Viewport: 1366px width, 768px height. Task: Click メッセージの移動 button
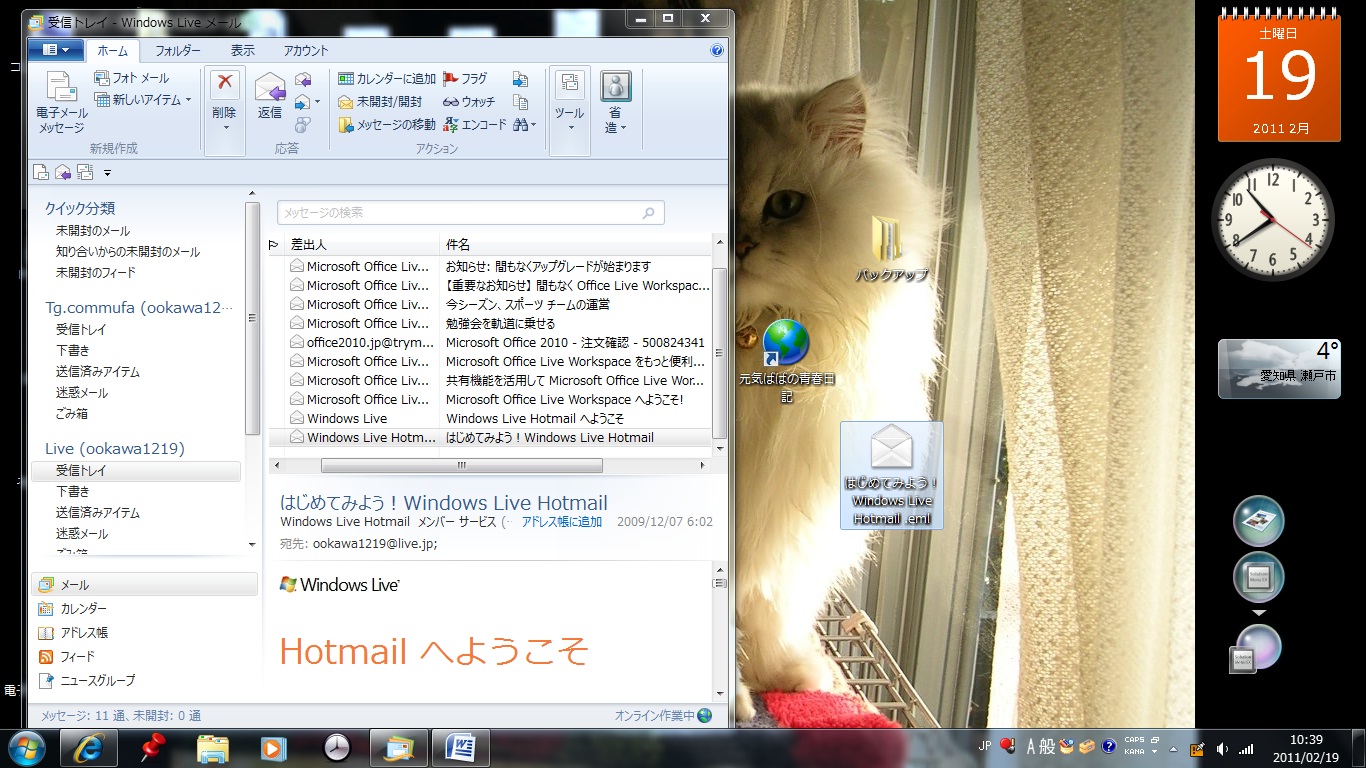click(387, 125)
